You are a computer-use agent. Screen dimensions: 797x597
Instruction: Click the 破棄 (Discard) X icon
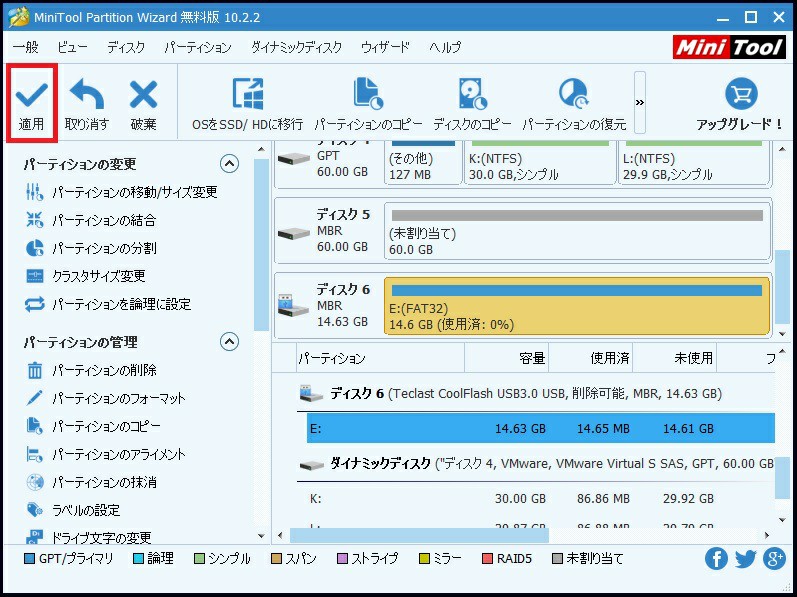pos(143,96)
